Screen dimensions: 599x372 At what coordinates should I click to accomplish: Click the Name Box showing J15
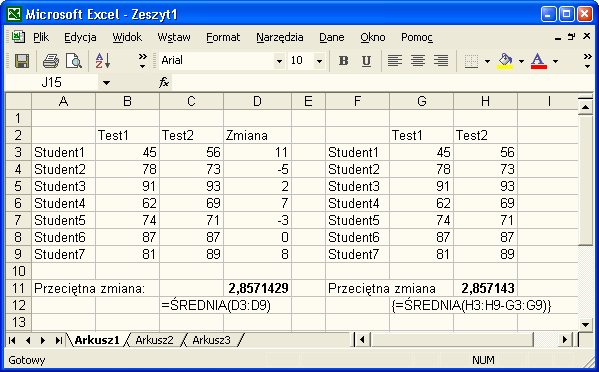point(52,82)
